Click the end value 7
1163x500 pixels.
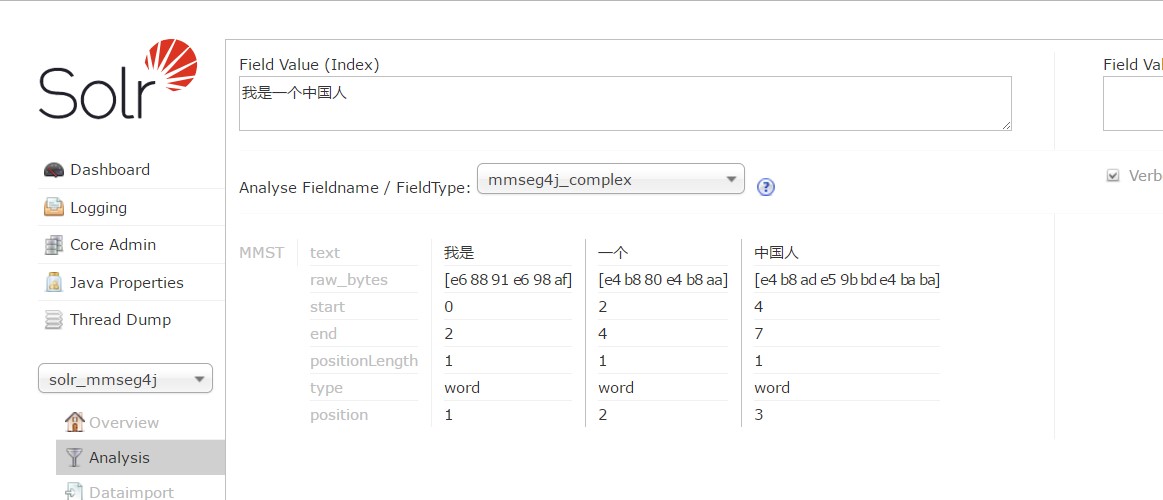(x=759, y=334)
